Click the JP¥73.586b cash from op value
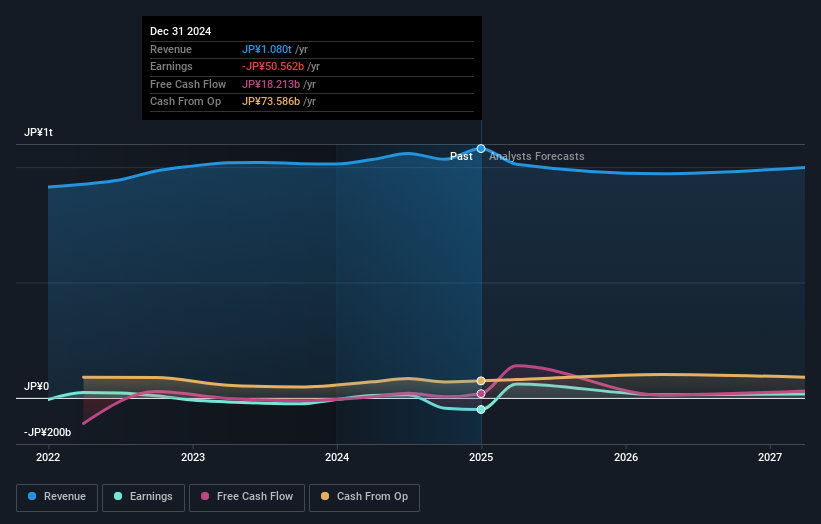This screenshot has width=821, height=524. click(x=271, y=102)
